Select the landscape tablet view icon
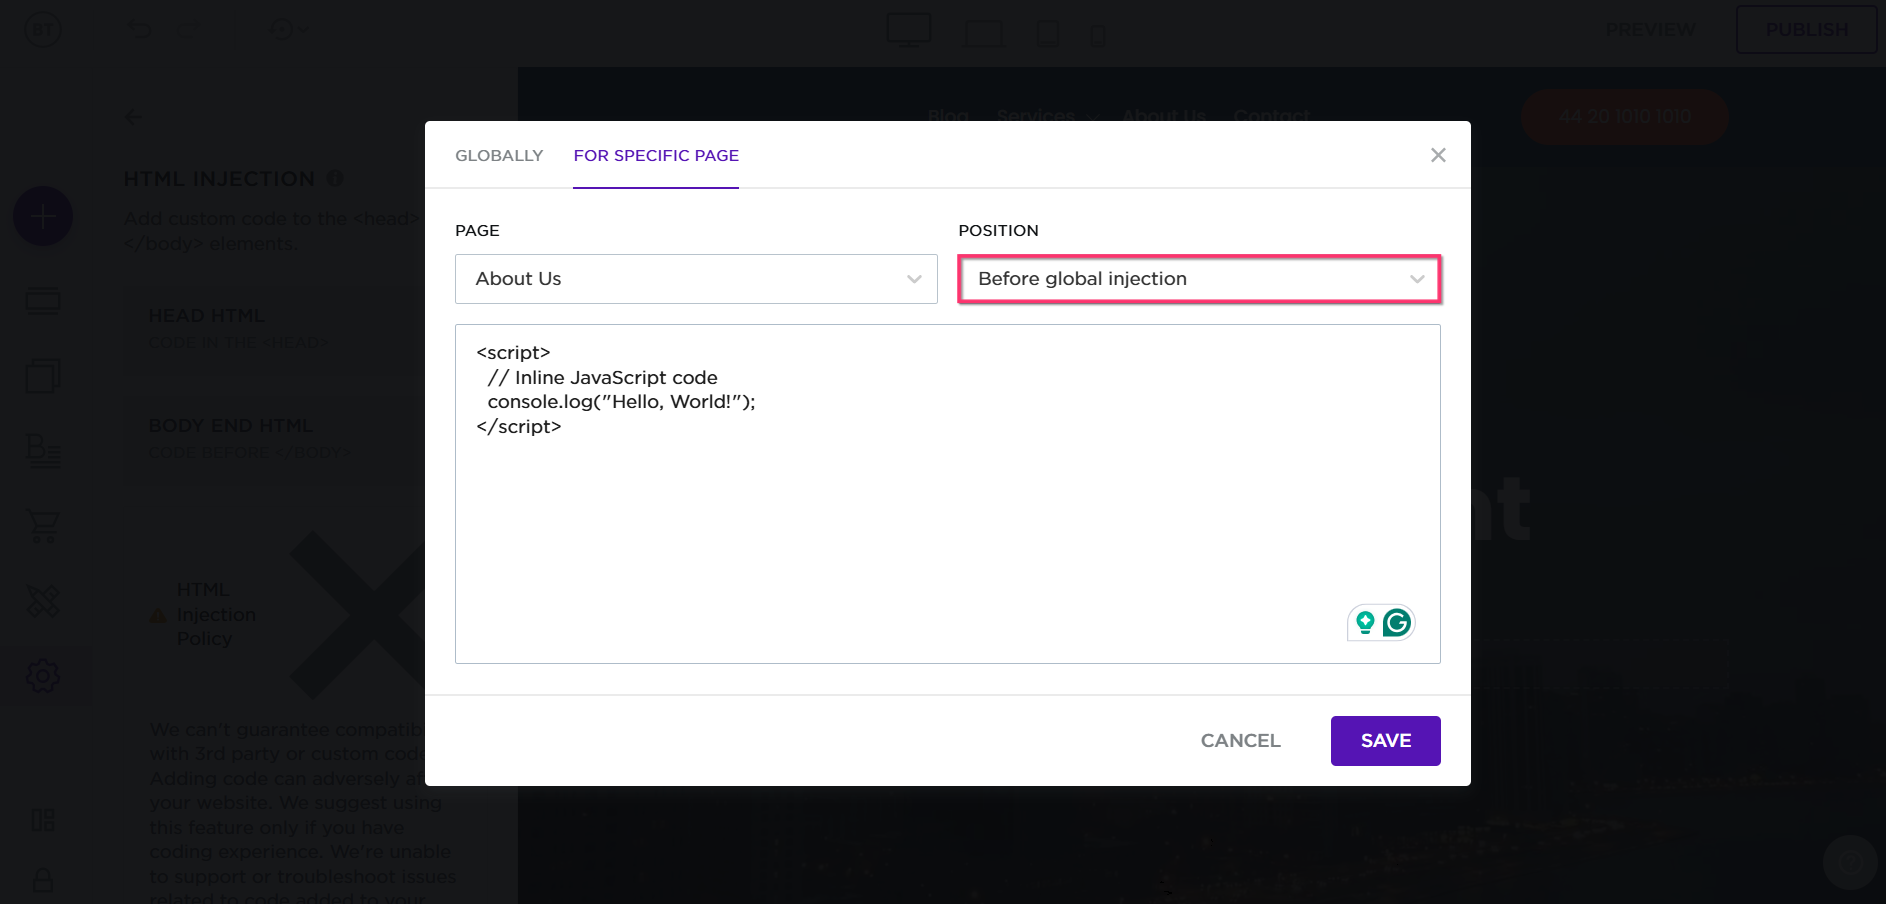Screen dimensions: 1886x904 point(984,33)
